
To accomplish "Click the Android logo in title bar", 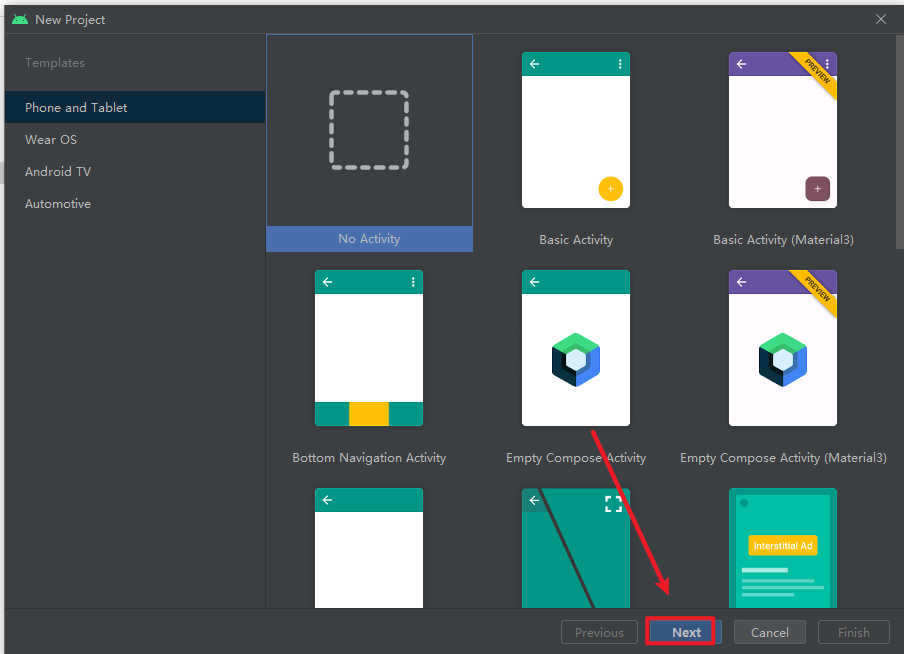I will click(20, 20).
